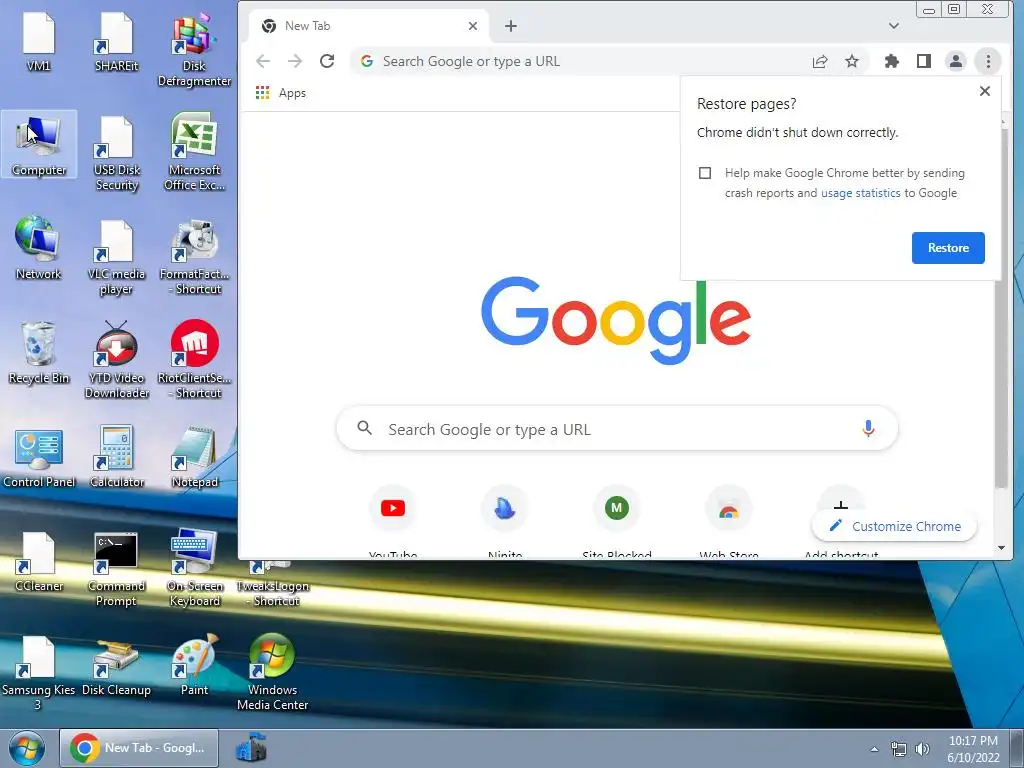Select the SHAREit shortcut
Viewport: 1024px width, 768px height.
tap(116, 40)
